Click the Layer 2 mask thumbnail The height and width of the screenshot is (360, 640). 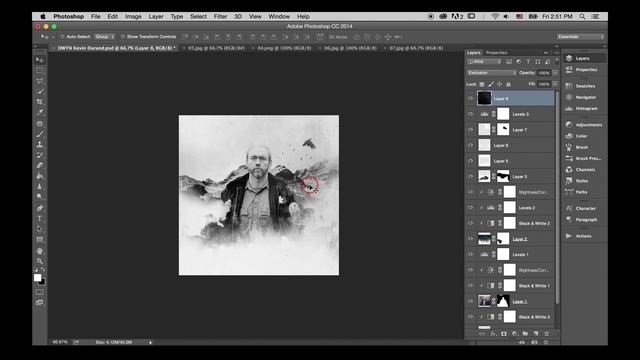(503, 239)
